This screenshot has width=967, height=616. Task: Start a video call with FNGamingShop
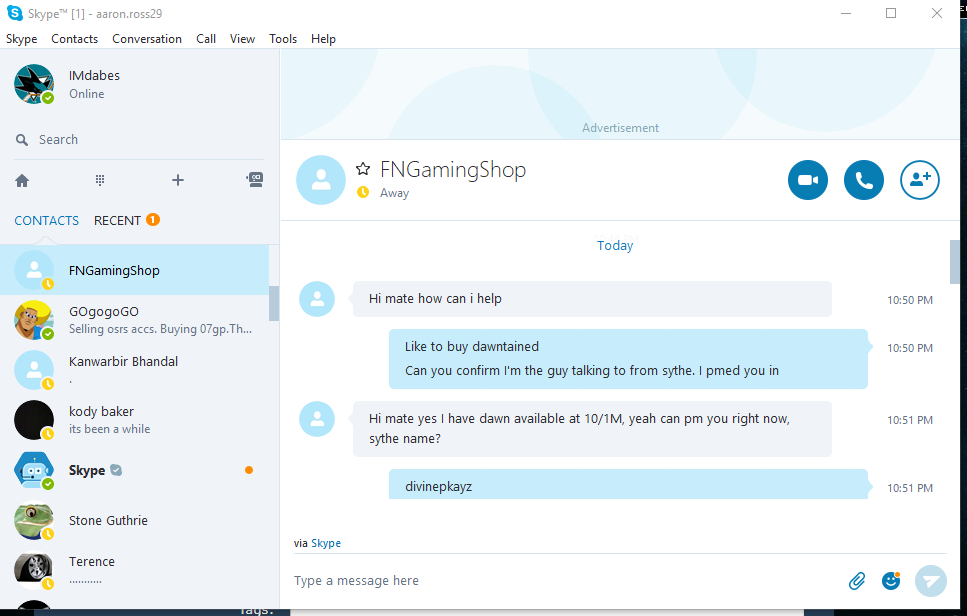[807, 180]
